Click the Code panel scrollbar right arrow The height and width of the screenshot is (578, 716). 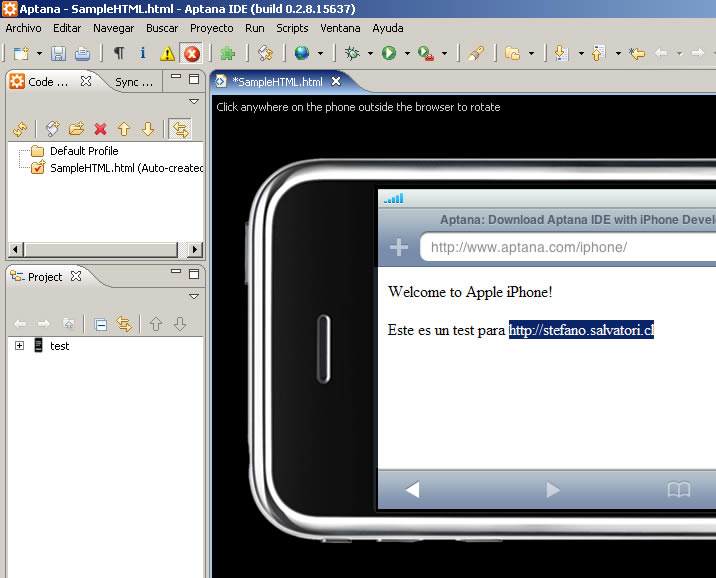195,249
